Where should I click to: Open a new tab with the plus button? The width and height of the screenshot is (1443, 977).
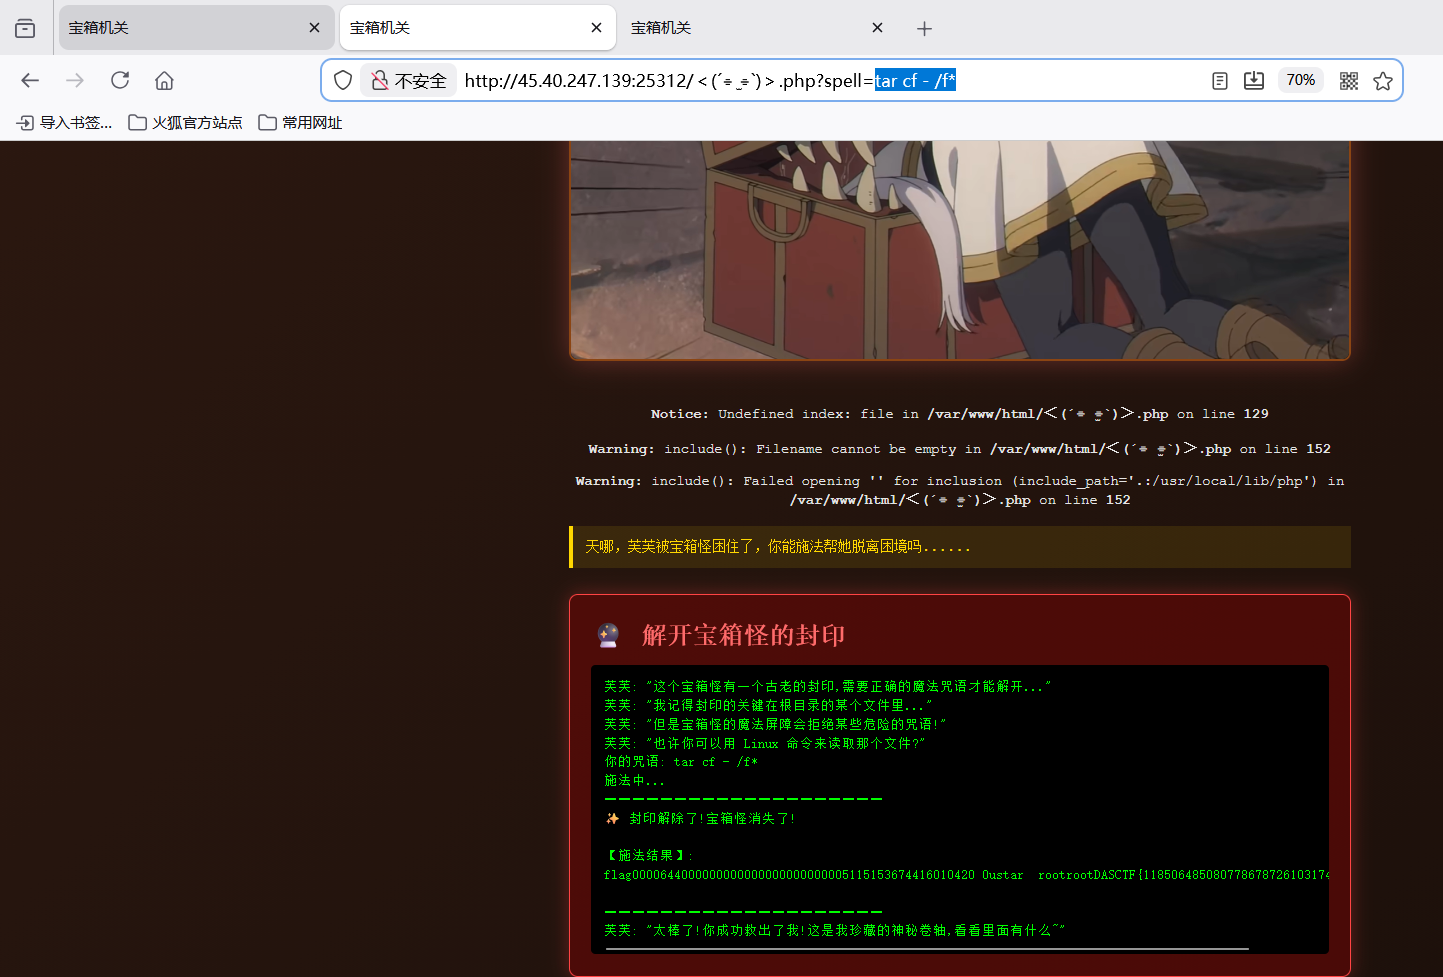coord(924,28)
